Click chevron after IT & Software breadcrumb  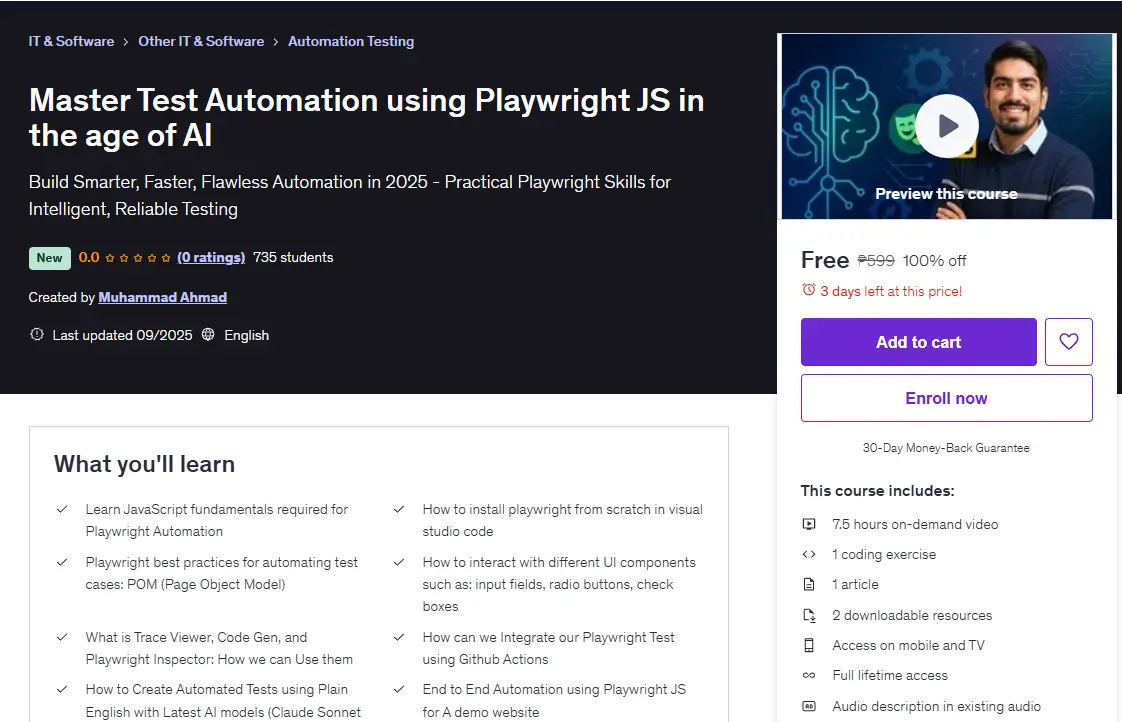tap(126, 42)
